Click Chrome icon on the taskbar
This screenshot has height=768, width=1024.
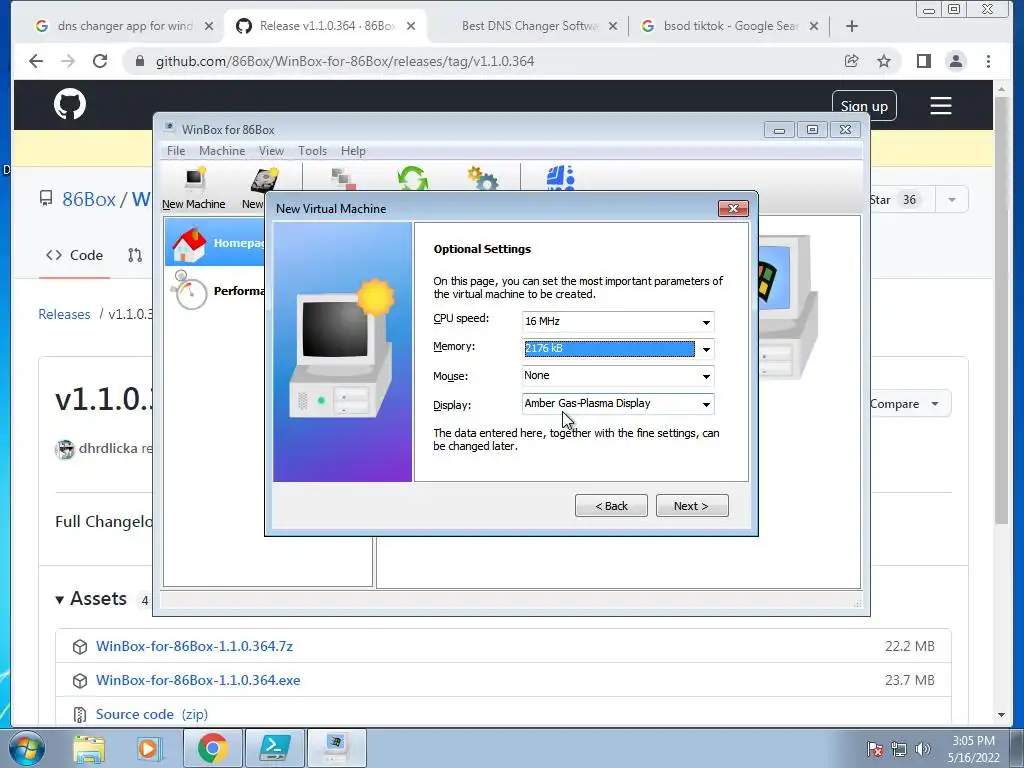pos(212,748)
